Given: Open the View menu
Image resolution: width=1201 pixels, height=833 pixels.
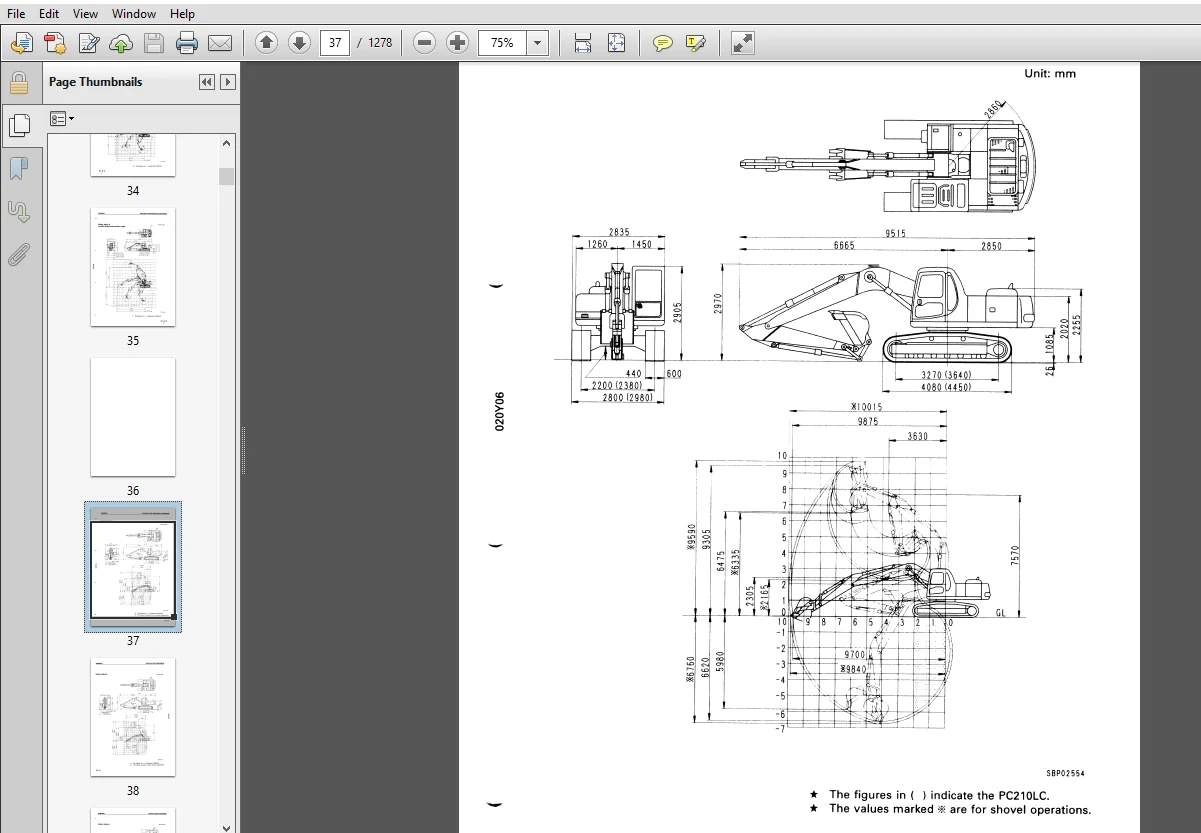Looking at the screenshot, I should [x=86, y=14].
